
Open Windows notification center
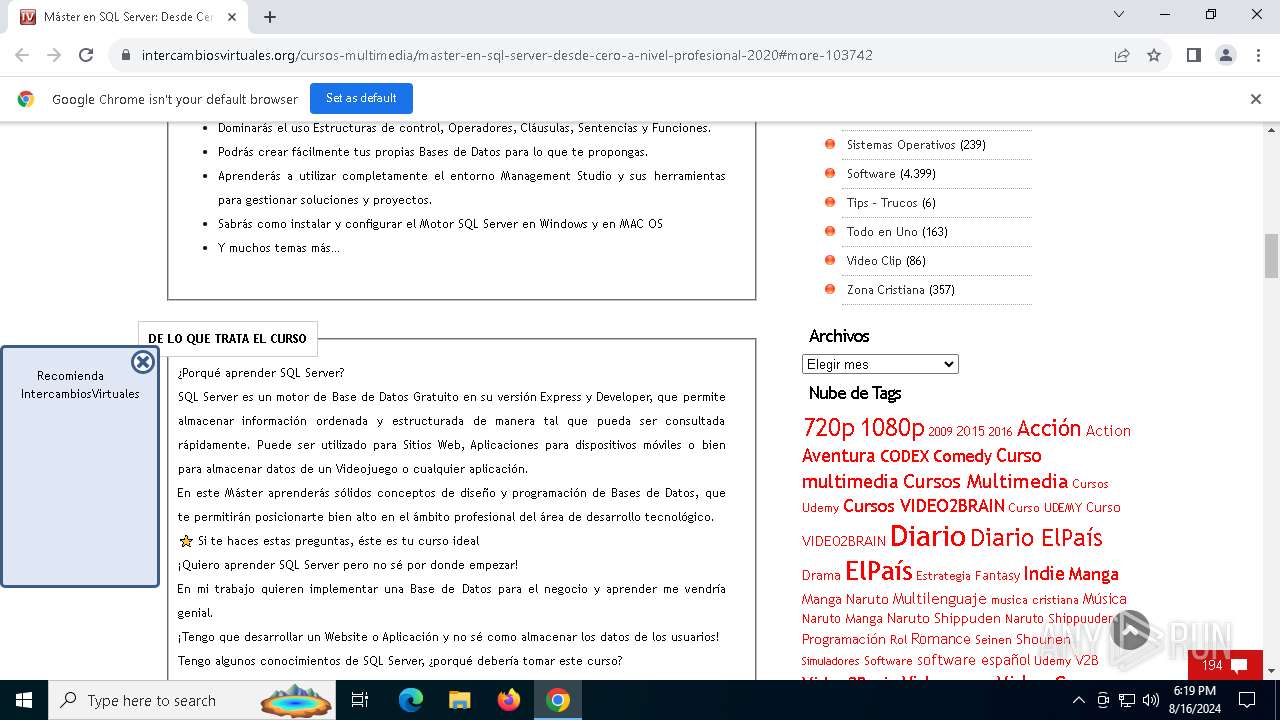[1248, 700]
